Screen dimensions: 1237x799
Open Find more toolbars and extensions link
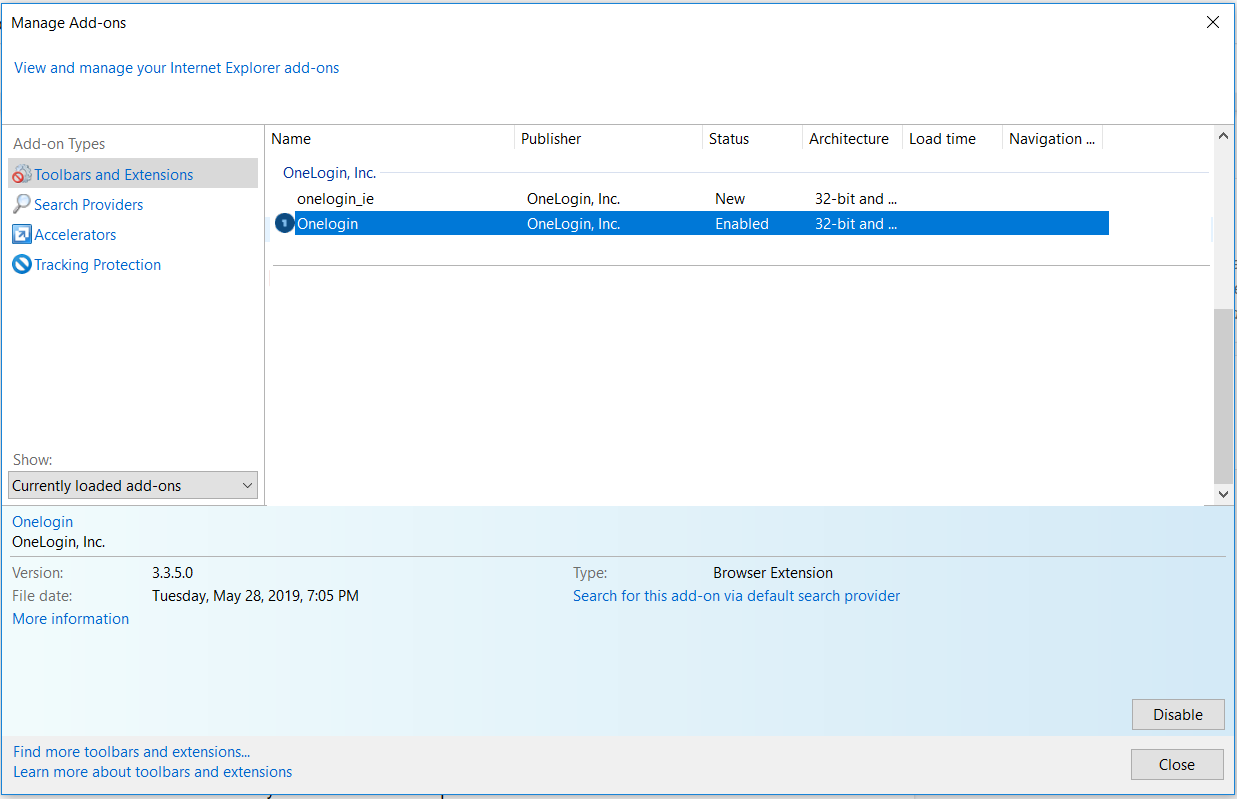(131, 752)
